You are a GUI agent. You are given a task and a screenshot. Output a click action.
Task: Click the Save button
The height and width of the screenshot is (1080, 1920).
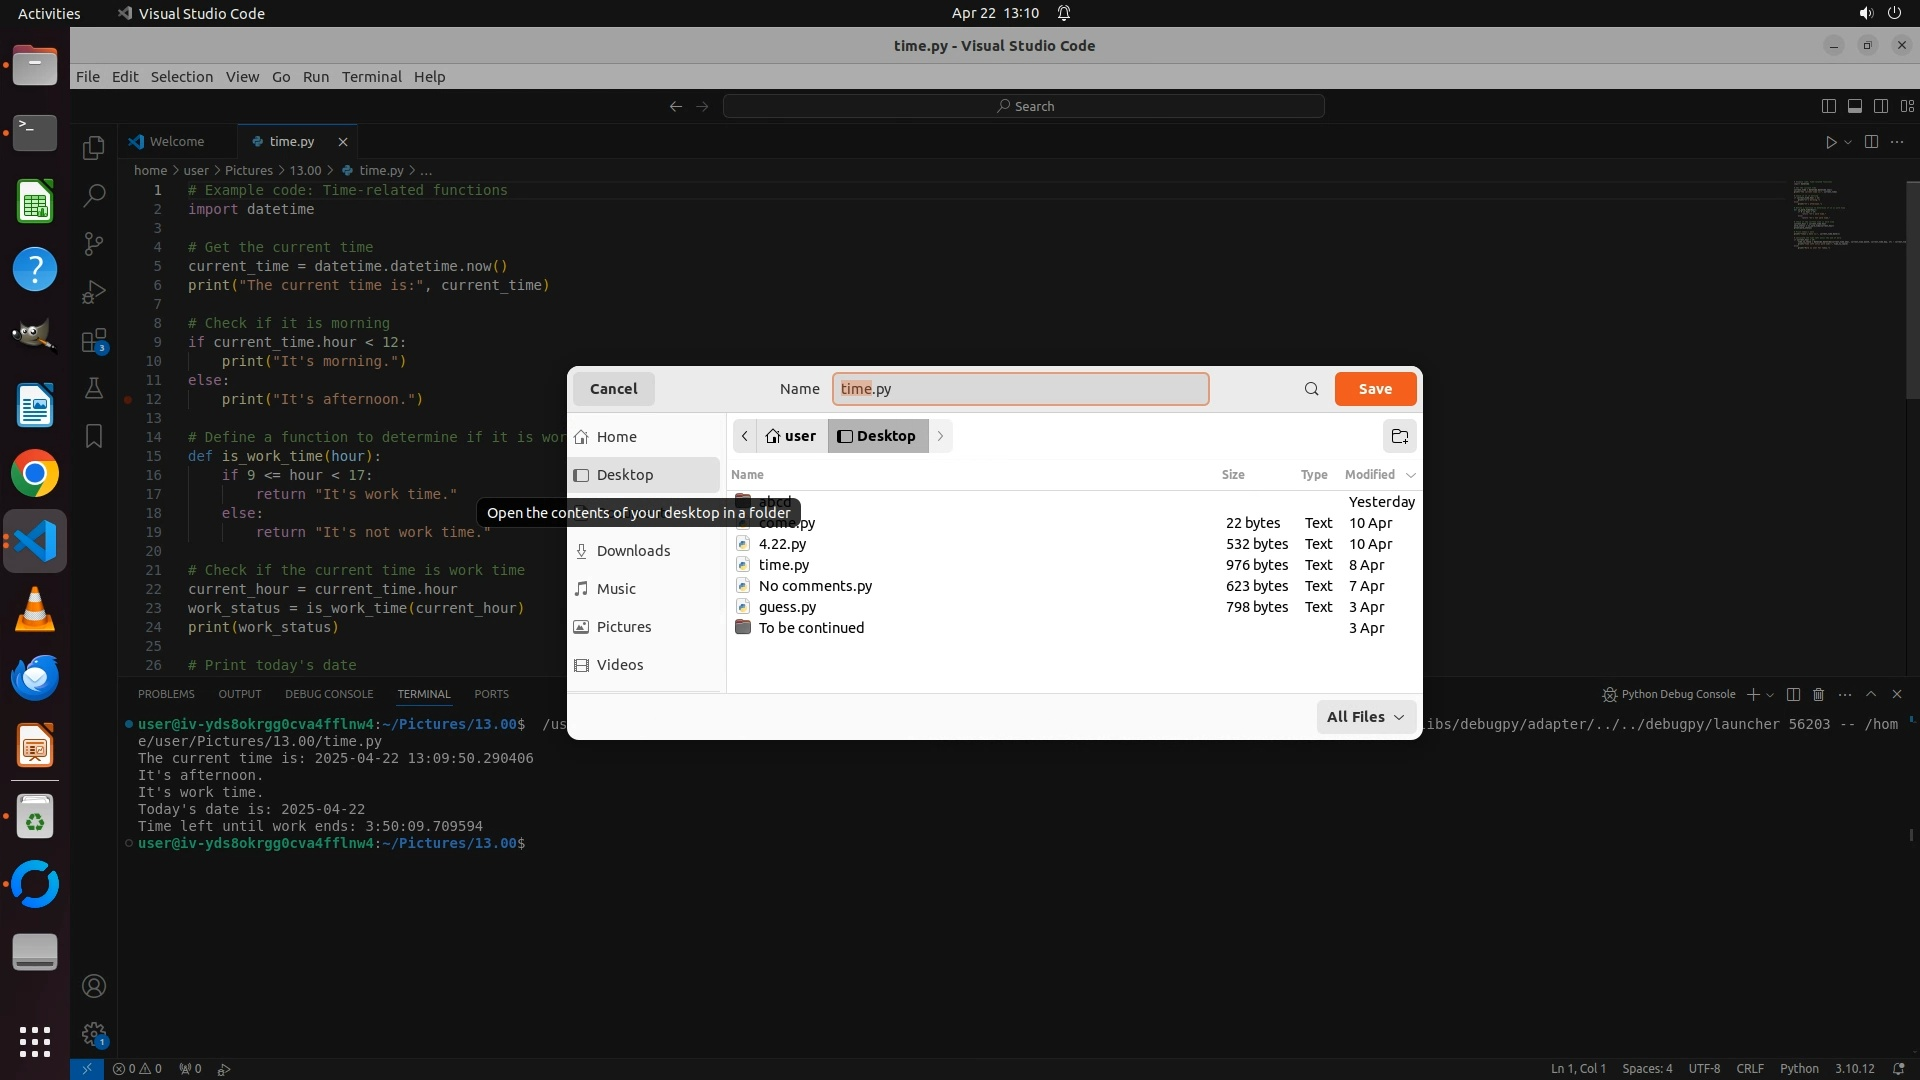(1375, 389)
